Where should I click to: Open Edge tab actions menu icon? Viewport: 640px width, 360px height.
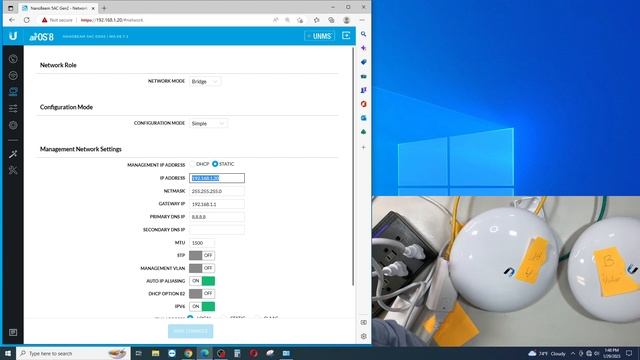[11, 8]
